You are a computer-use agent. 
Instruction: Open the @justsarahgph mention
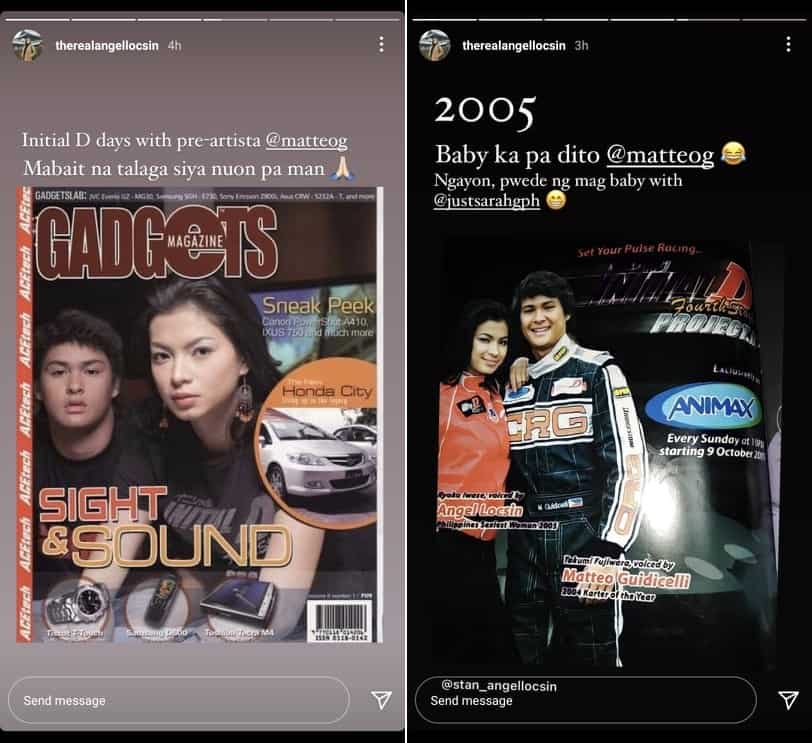[x=486, y=200]
